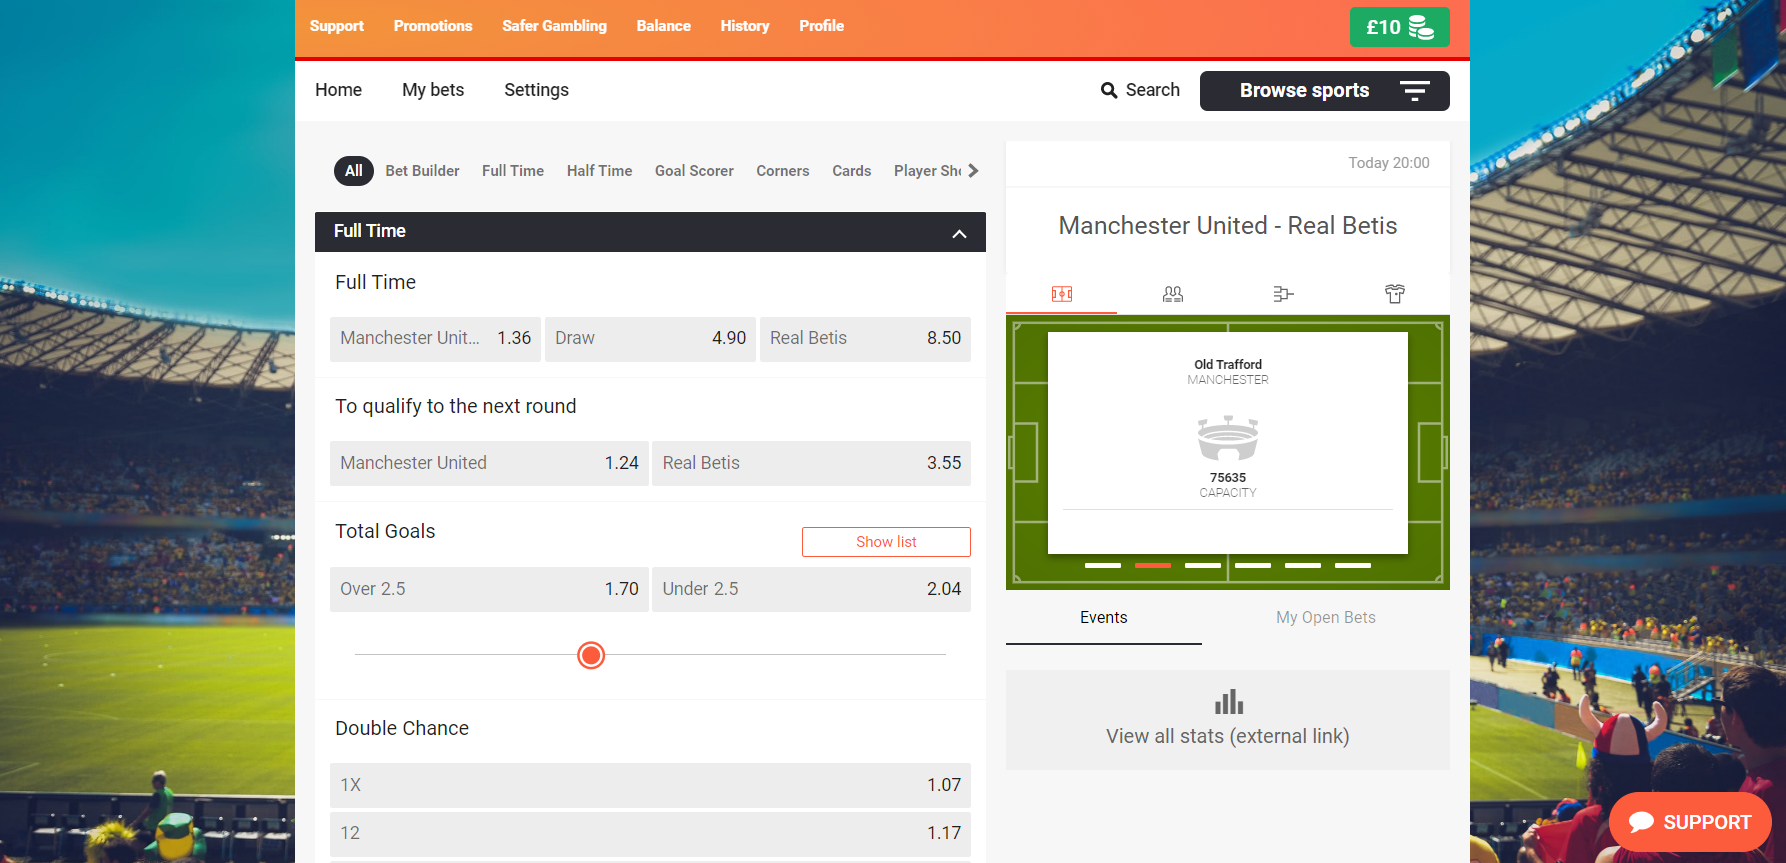This screenshot has height=863, width=1786.
Task: Pick Real Betis to qualify 3.55
Action: 812,464
